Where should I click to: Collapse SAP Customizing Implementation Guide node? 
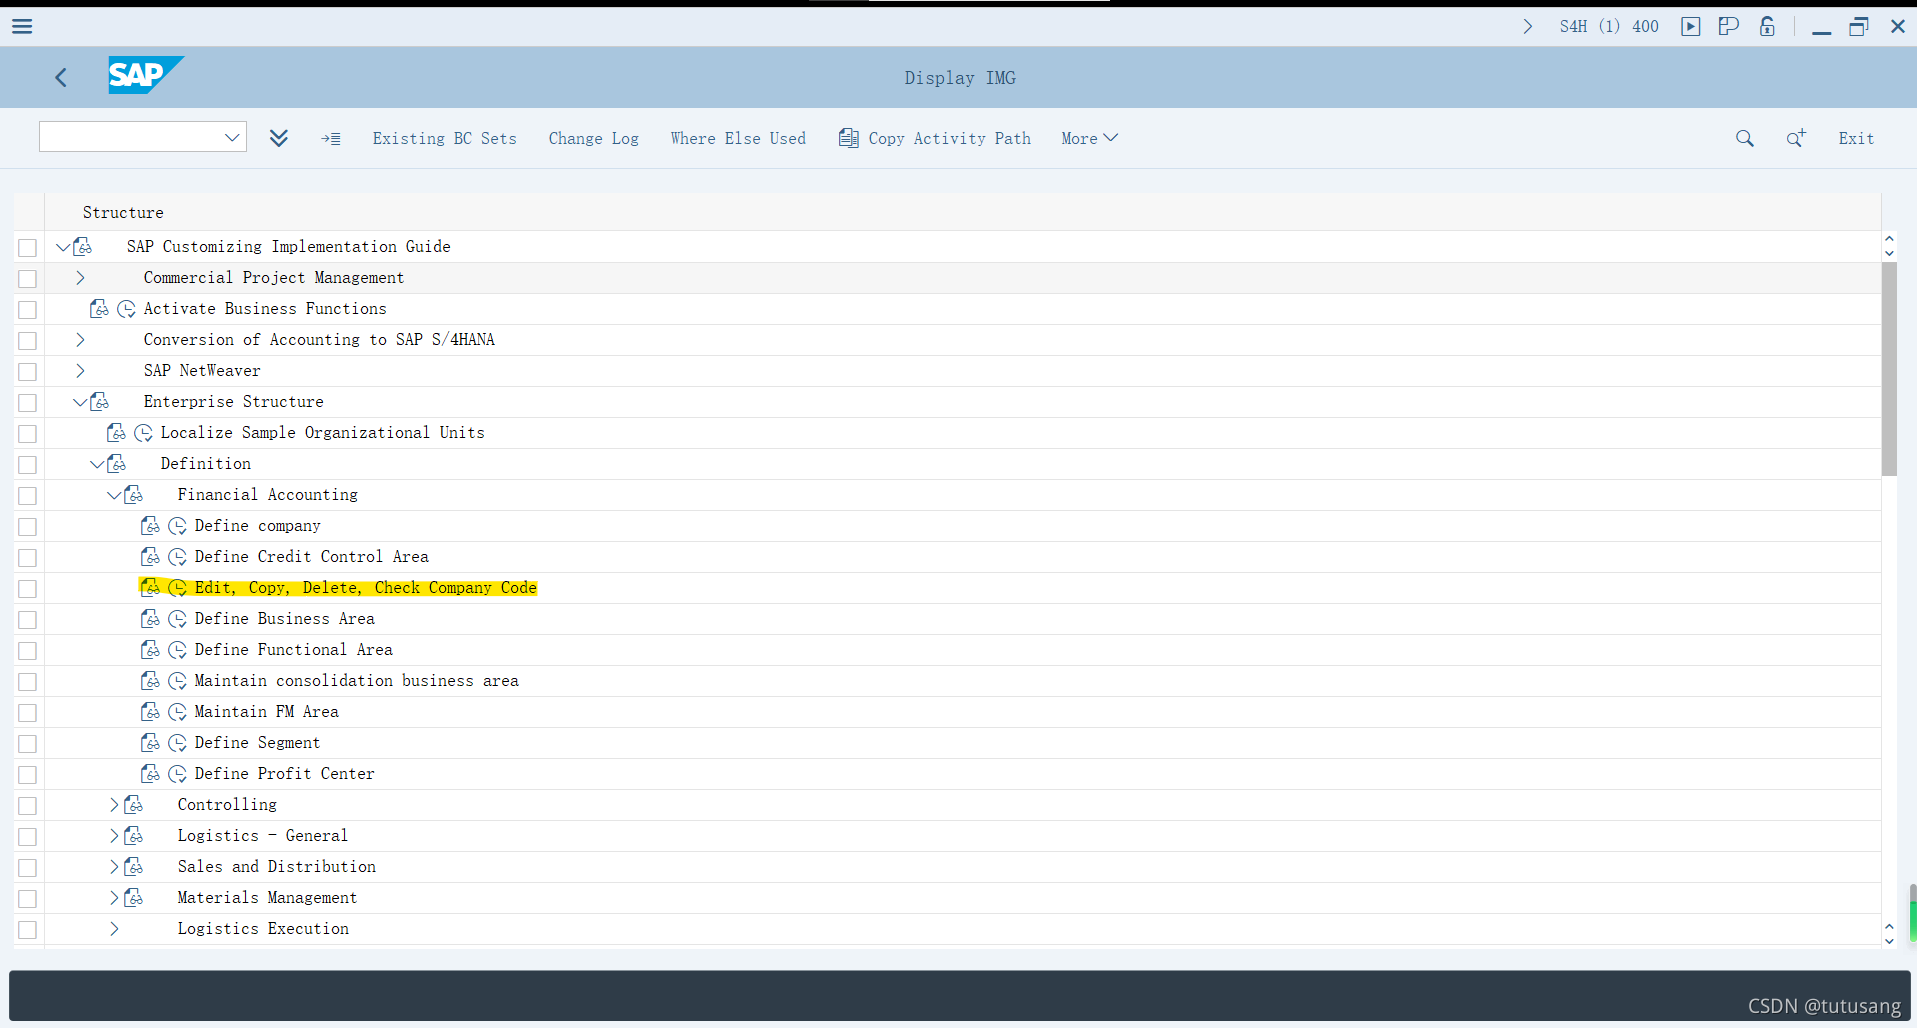[63, 247]
